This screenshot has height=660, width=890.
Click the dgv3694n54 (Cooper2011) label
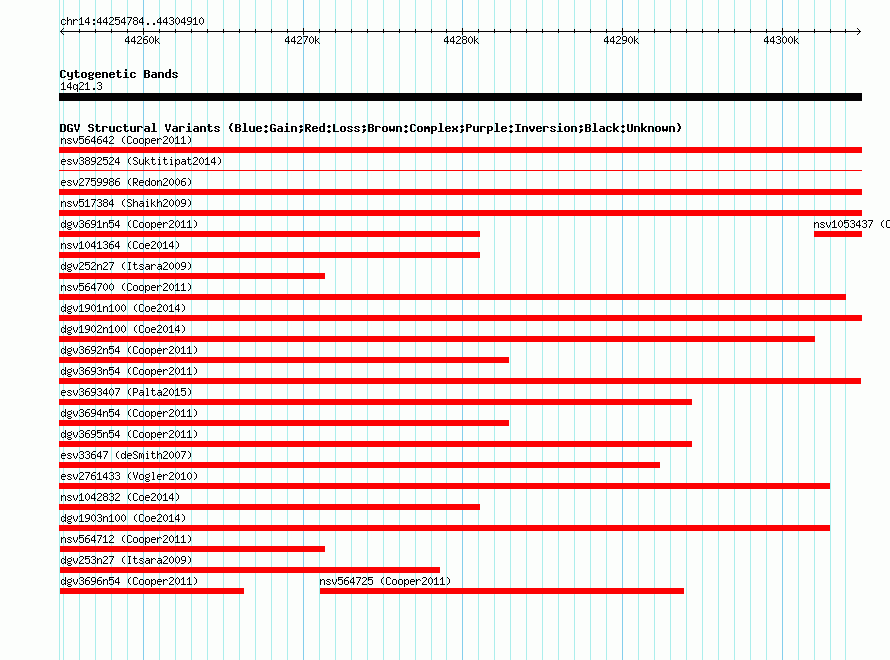tap(129, 413)
